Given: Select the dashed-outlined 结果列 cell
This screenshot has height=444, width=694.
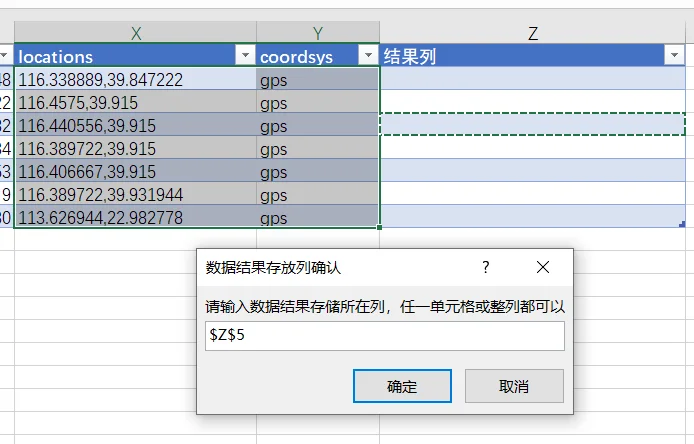Looking at the screenshot, I should coord(532,124).
